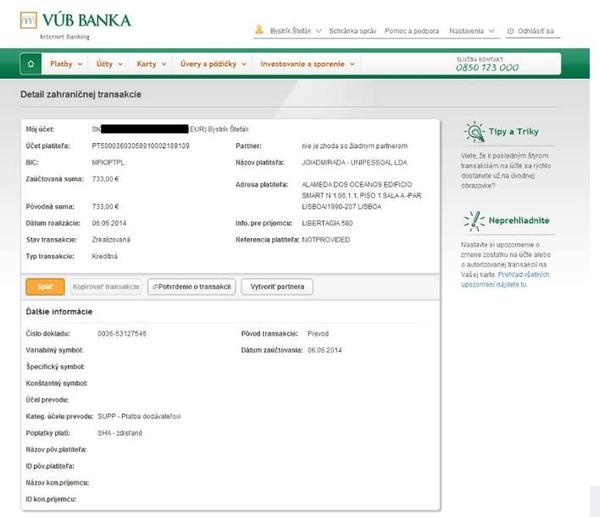This screenshot has width=600, height=517.
Task: Click the power icon next to Odhlásiť sa
Action: (x=511, y=31)
